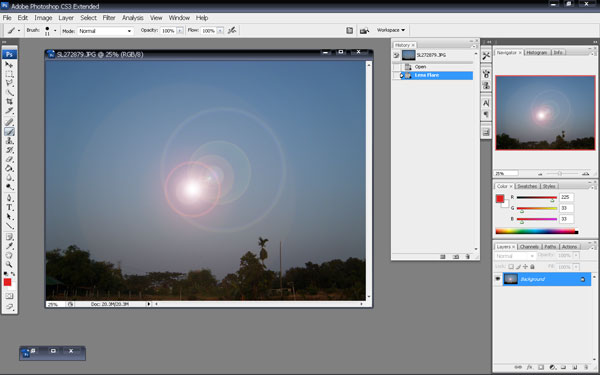The width and height of the screenshot is (600, 375).
Task: Open the Workspace dropdown
Action: [x=391, y=30]
